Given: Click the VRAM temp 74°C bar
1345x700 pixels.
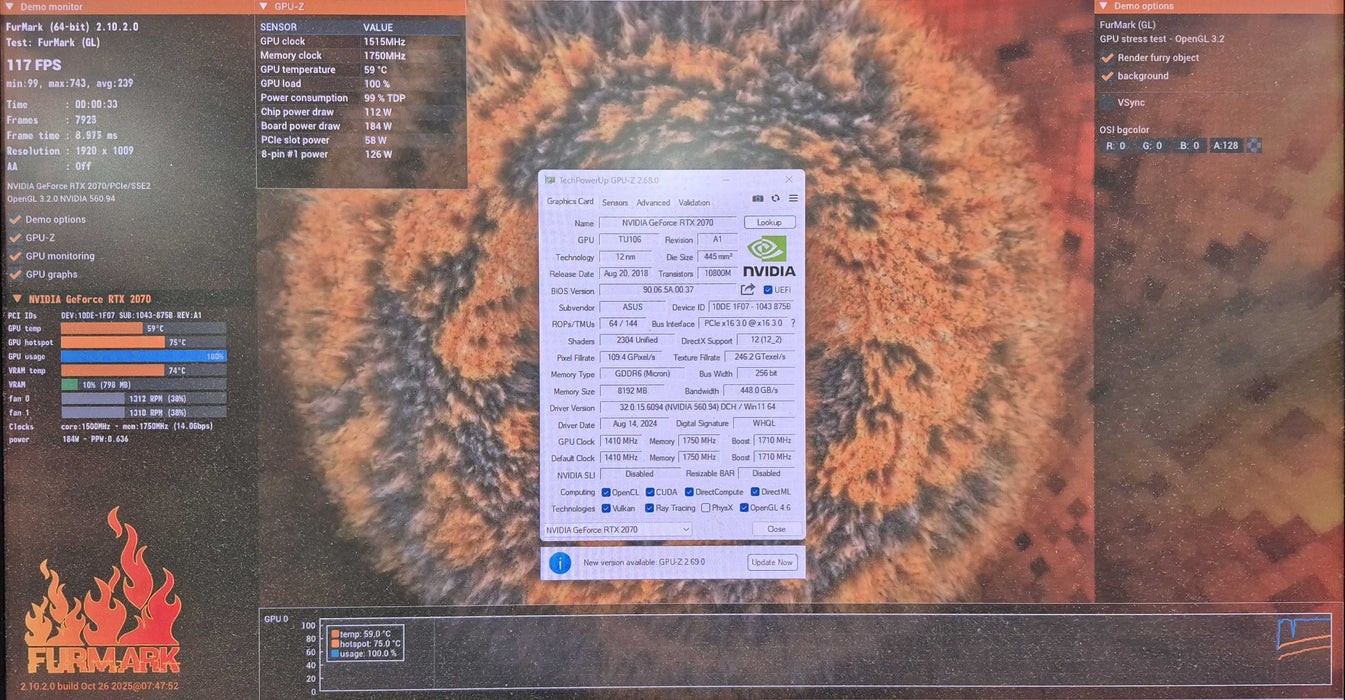Looking at the screenshot, I should tap(144, 370).
